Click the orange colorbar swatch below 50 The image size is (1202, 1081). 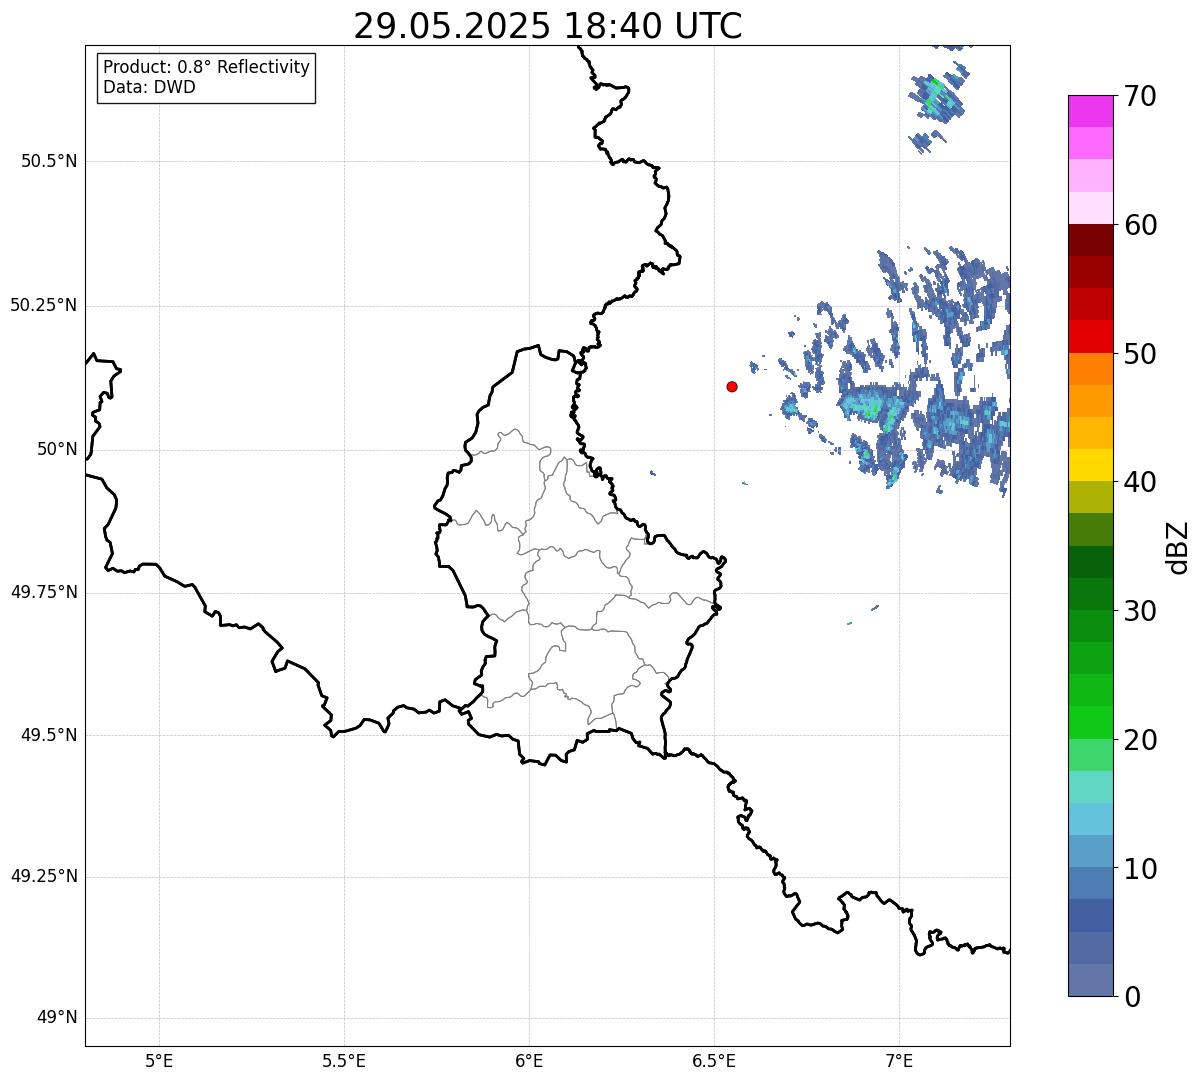(x=1090, y=369)
